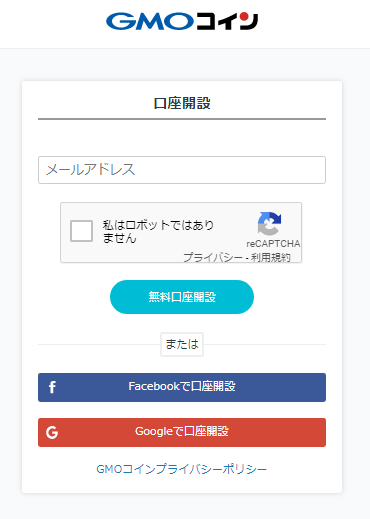Click the reCAPTCHA text label

click(273, 244)
